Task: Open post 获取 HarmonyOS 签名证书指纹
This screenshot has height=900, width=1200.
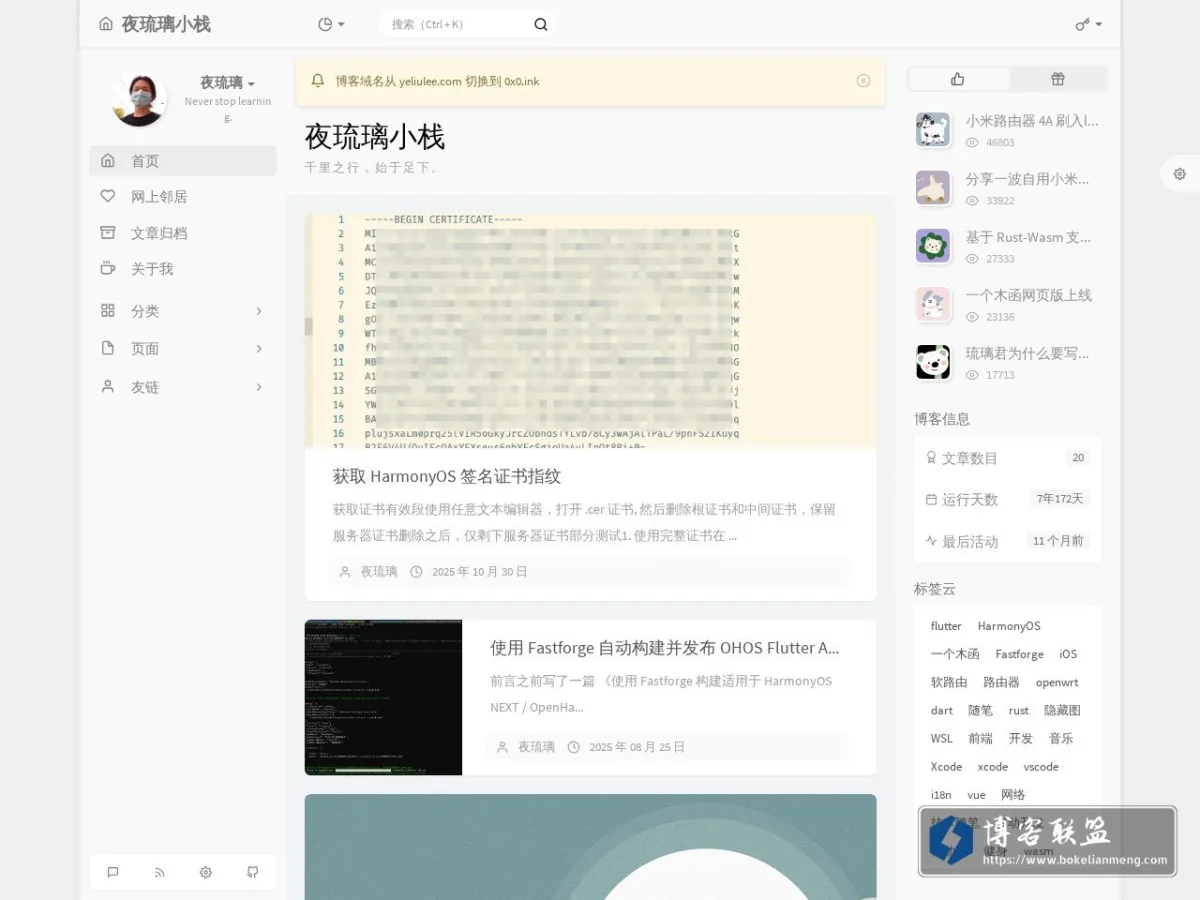Action: [447, 476]
